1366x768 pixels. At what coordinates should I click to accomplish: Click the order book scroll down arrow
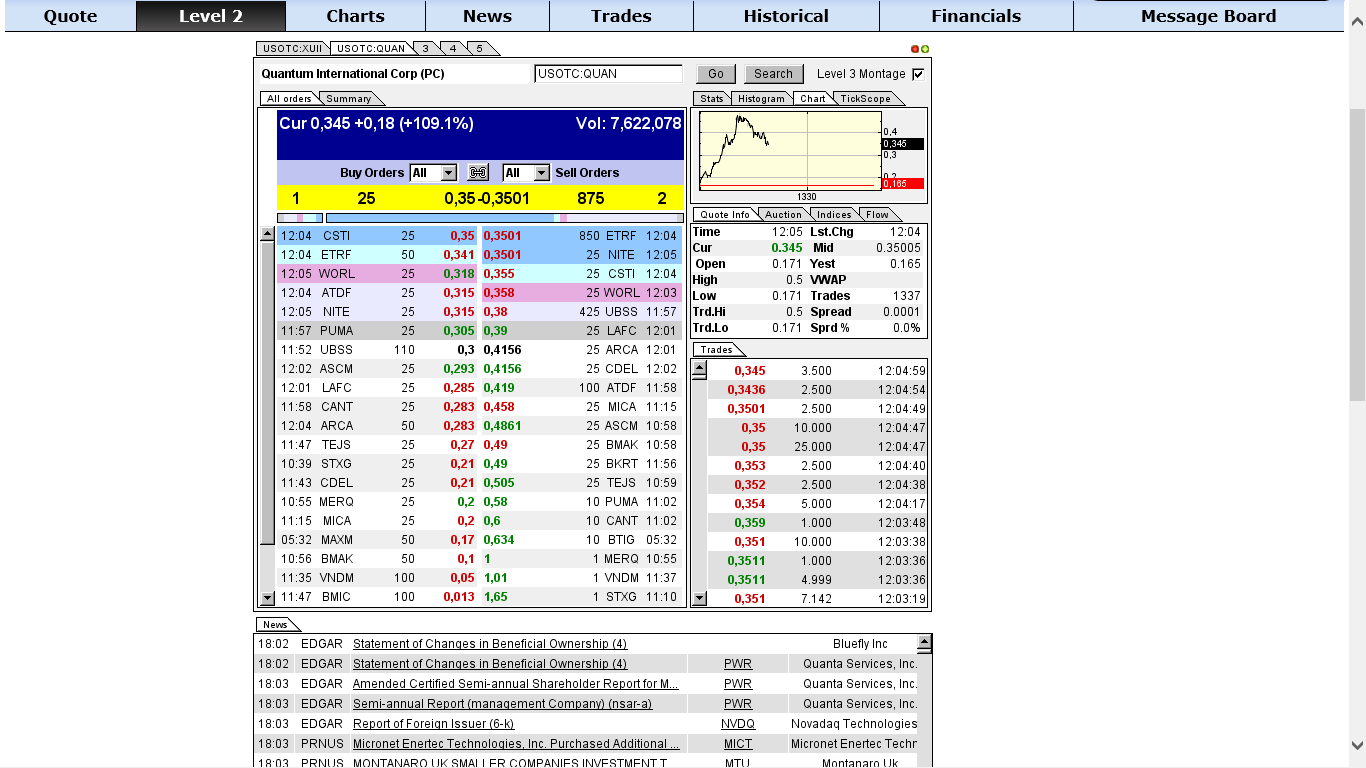(267, 598)
